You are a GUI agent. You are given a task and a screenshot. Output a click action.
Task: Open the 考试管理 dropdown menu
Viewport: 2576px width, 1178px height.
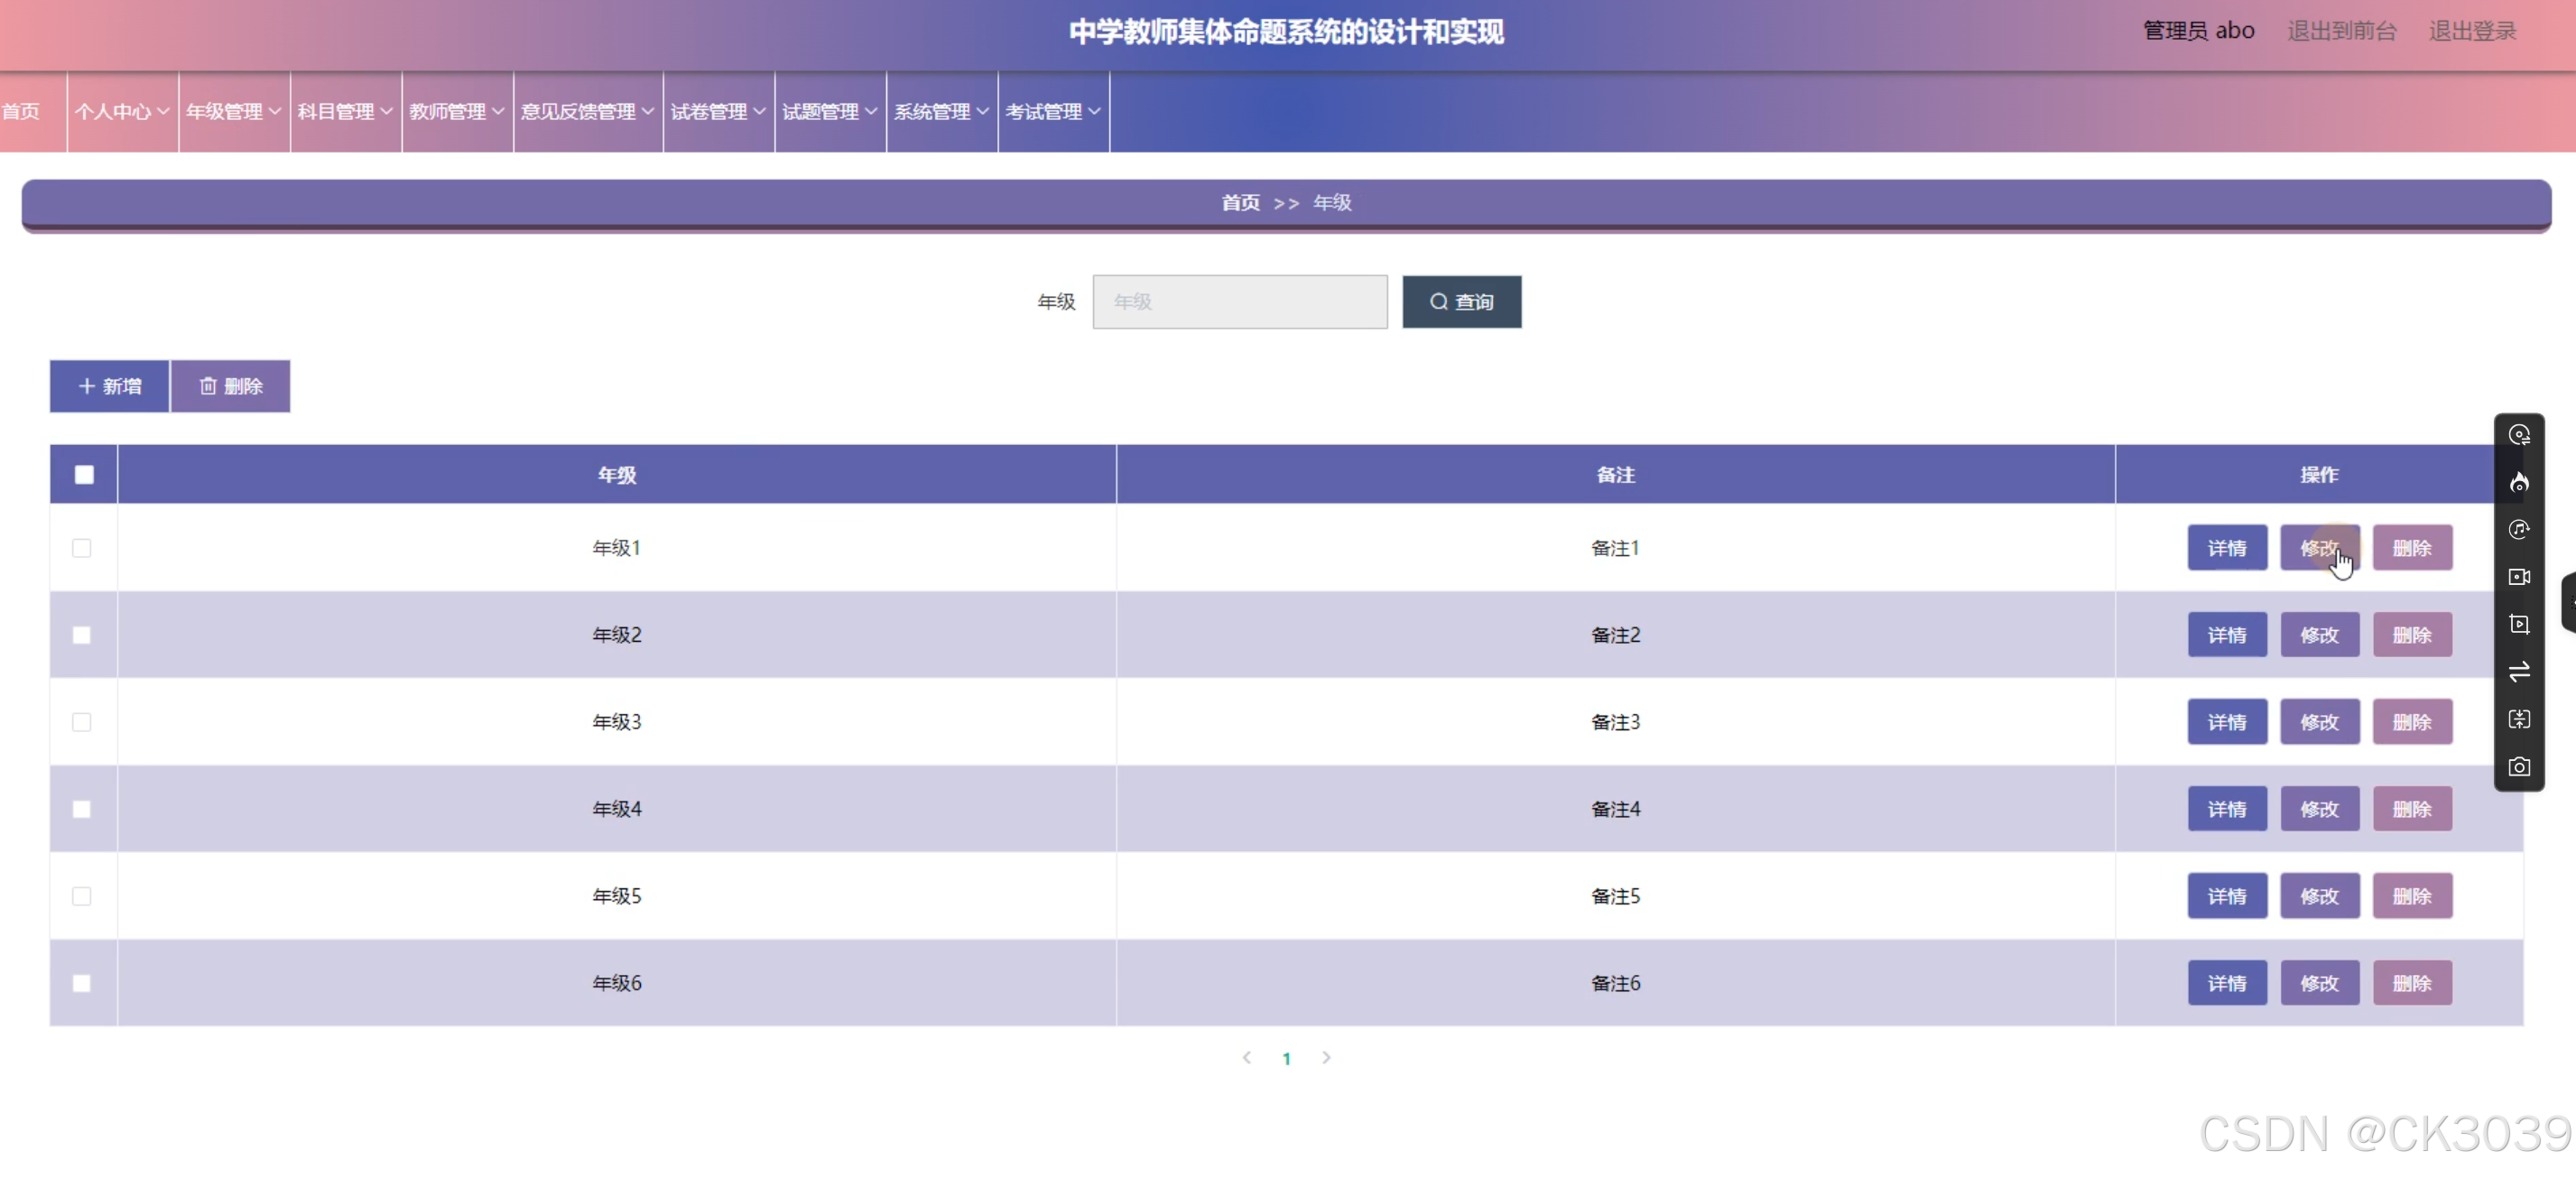[1053, 112]
